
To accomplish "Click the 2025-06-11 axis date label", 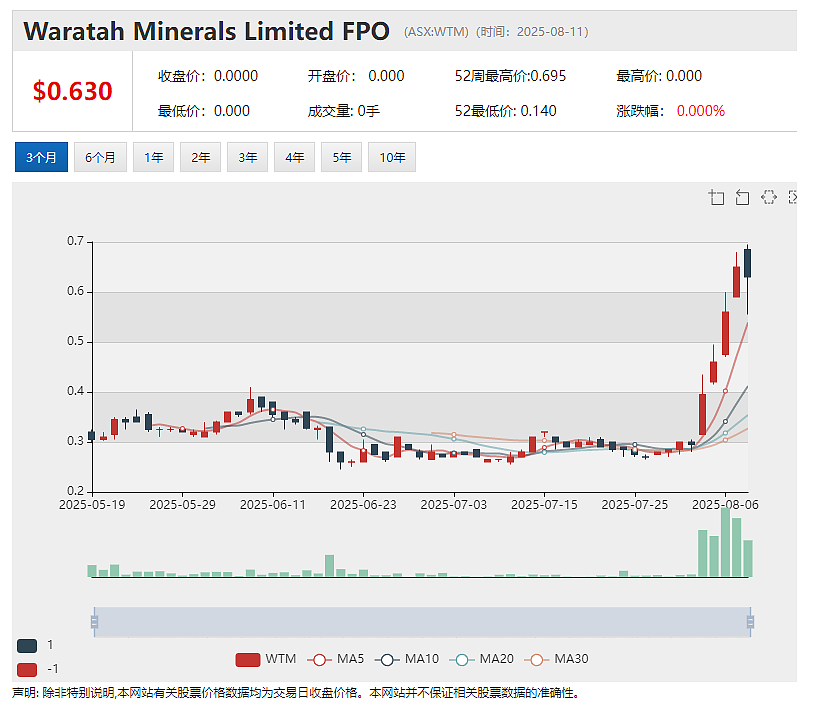I will [273, 505].
